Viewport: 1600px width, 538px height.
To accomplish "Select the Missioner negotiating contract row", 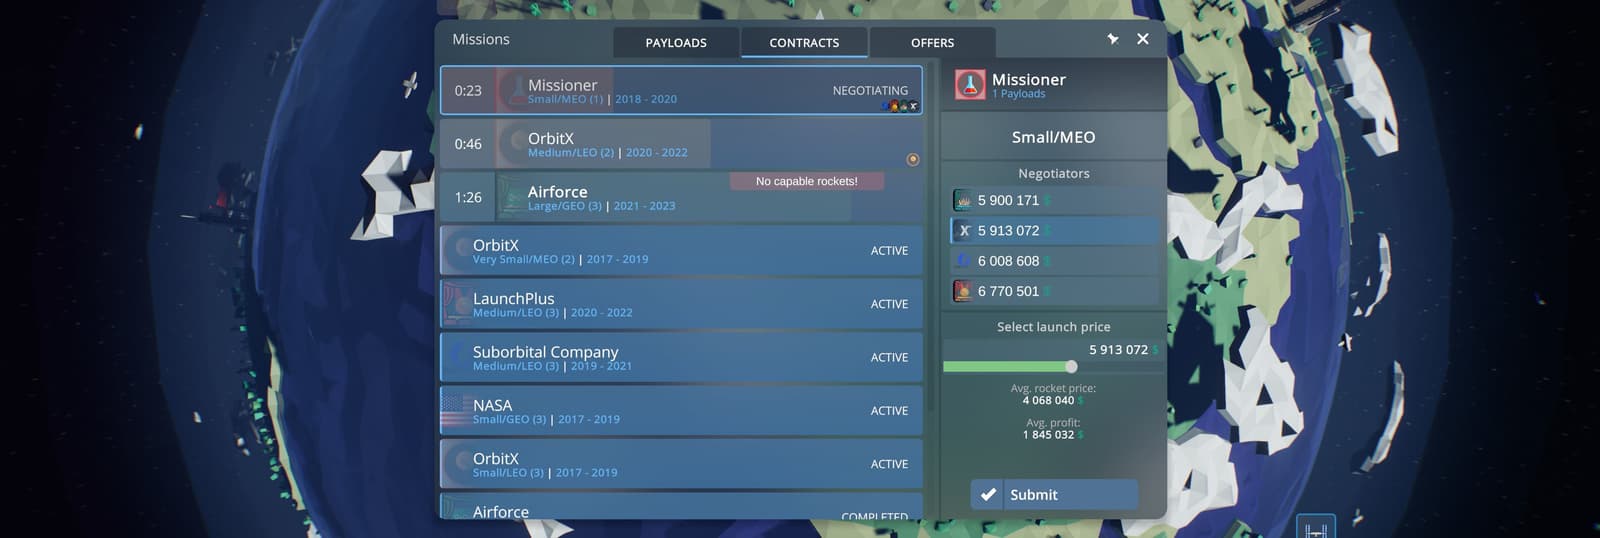I will tap(681, 90).
